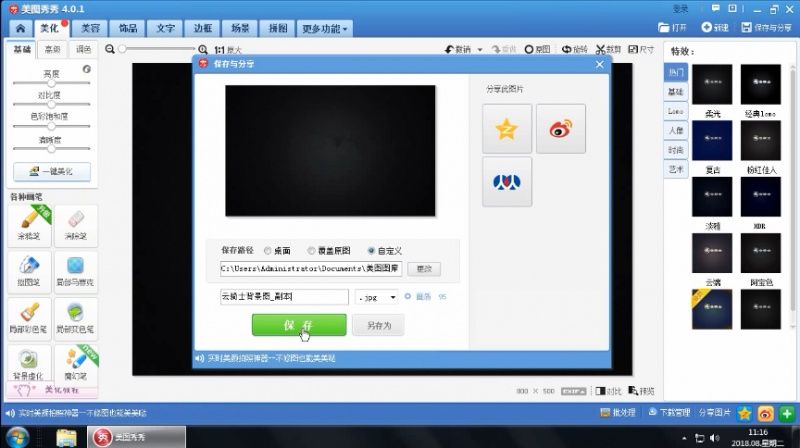Select the 抠图笔 cutout pen tool
The height and width of the screenshot is (448, 800).
point(29,271)
